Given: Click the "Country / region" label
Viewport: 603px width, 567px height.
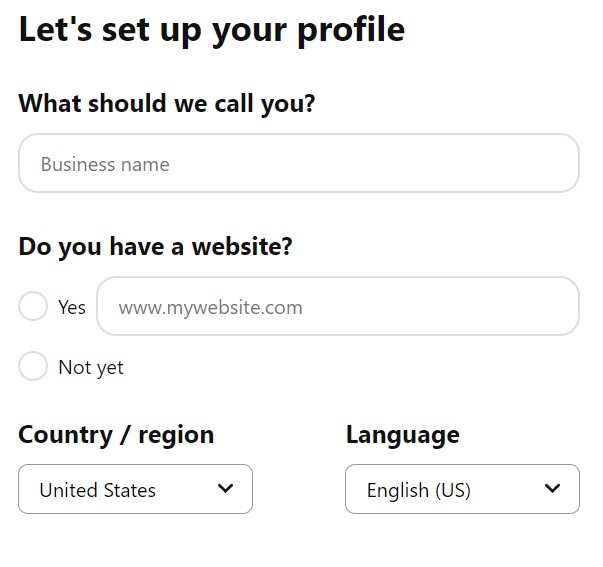Looking at the screenshot, I should pos(116,435).
